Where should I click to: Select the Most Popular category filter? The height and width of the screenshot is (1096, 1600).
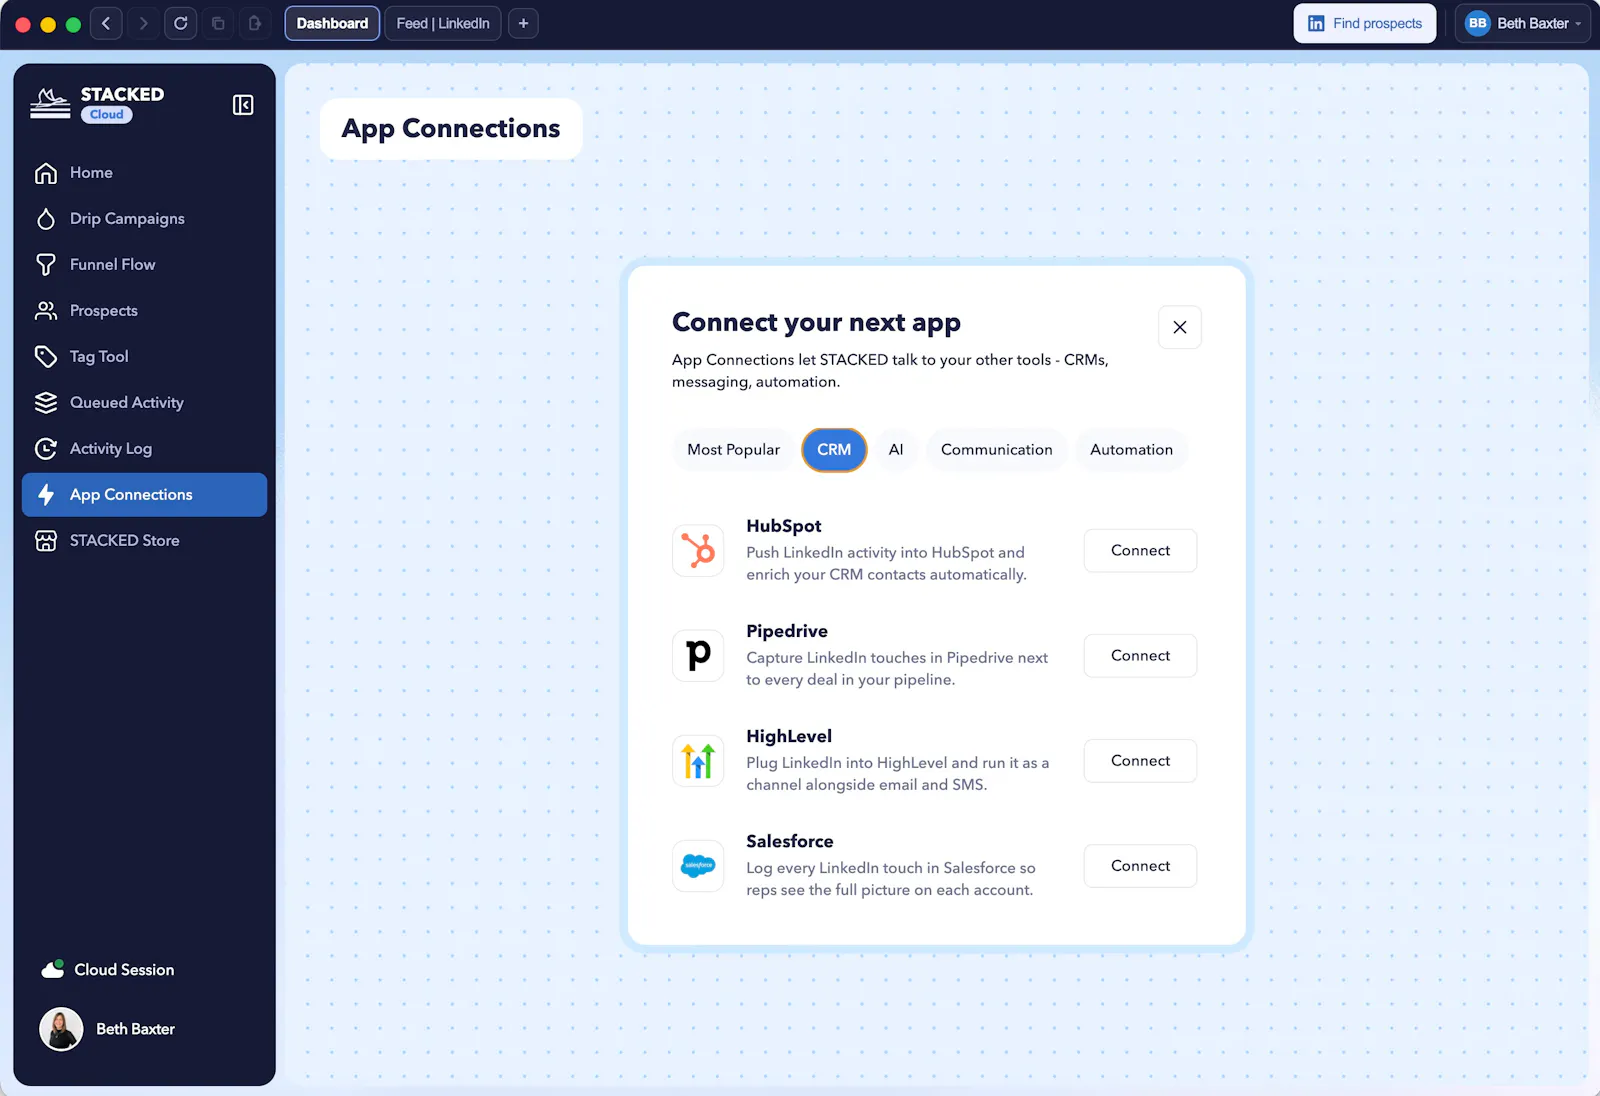pos(733,450)
